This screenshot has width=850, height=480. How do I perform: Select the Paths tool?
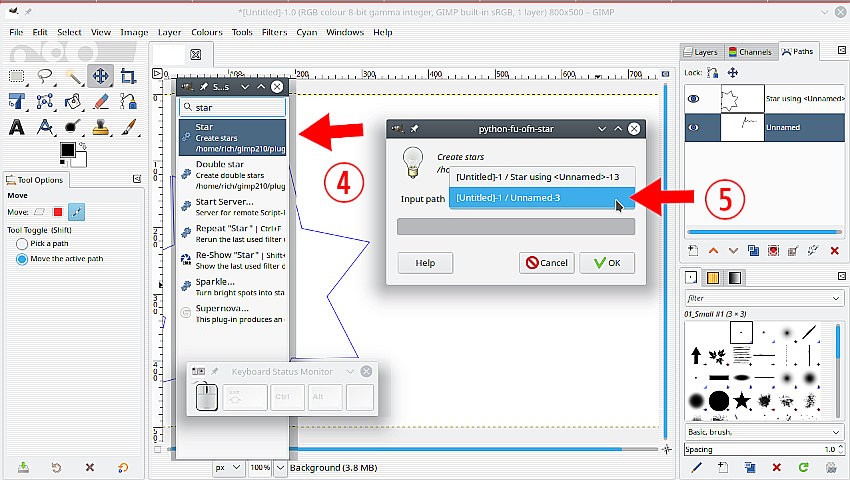128,101
